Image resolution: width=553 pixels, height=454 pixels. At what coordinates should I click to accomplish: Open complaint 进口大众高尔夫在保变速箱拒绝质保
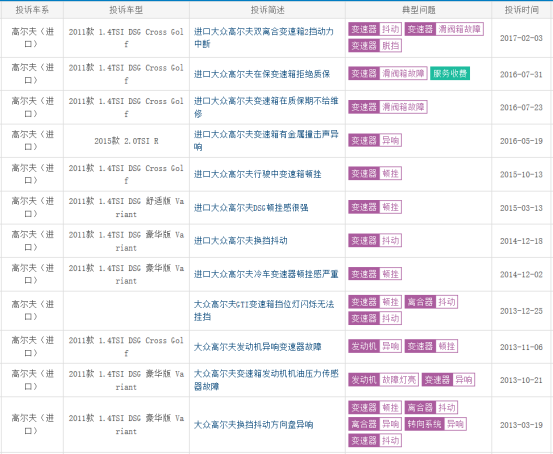(262, 74)
